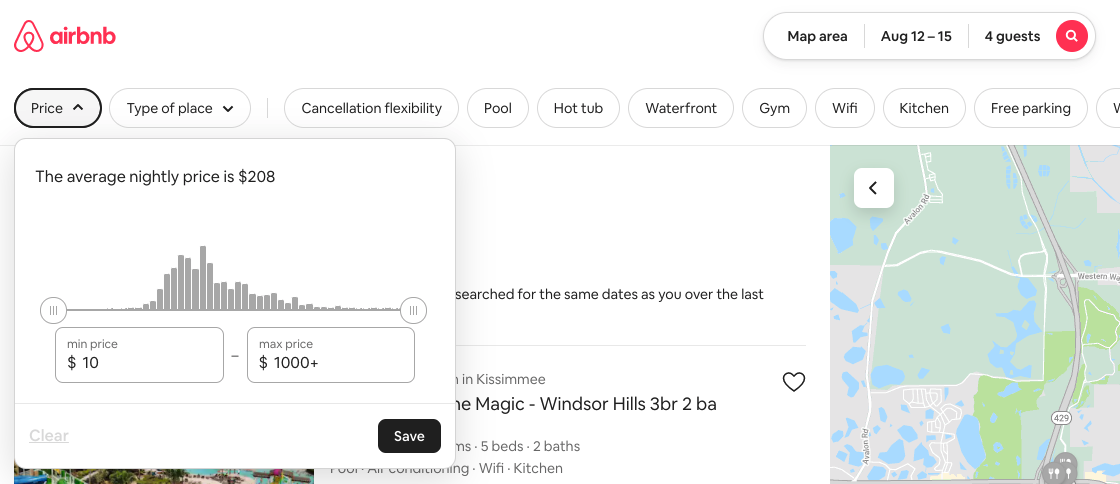The image size is (1120, 484).
Task: Click the Clear link in the price panel
Action: click(49, 436)
